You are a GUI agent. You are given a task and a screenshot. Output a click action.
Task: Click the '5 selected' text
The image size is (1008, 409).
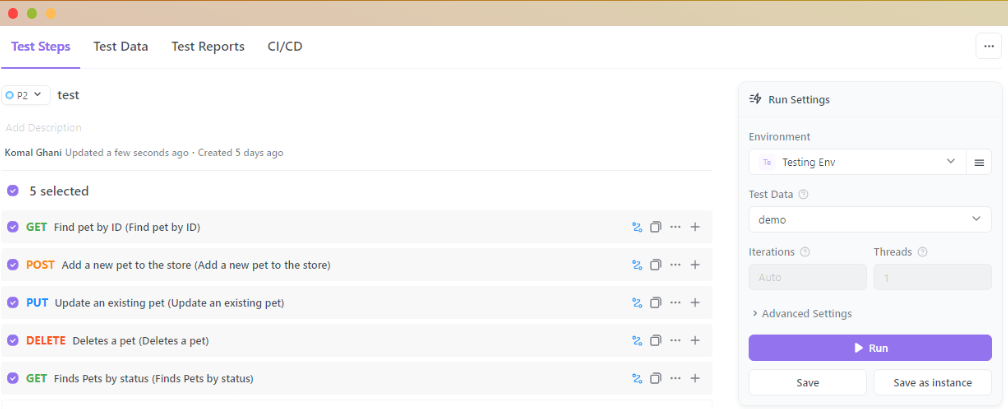click(x=59, y=191)
